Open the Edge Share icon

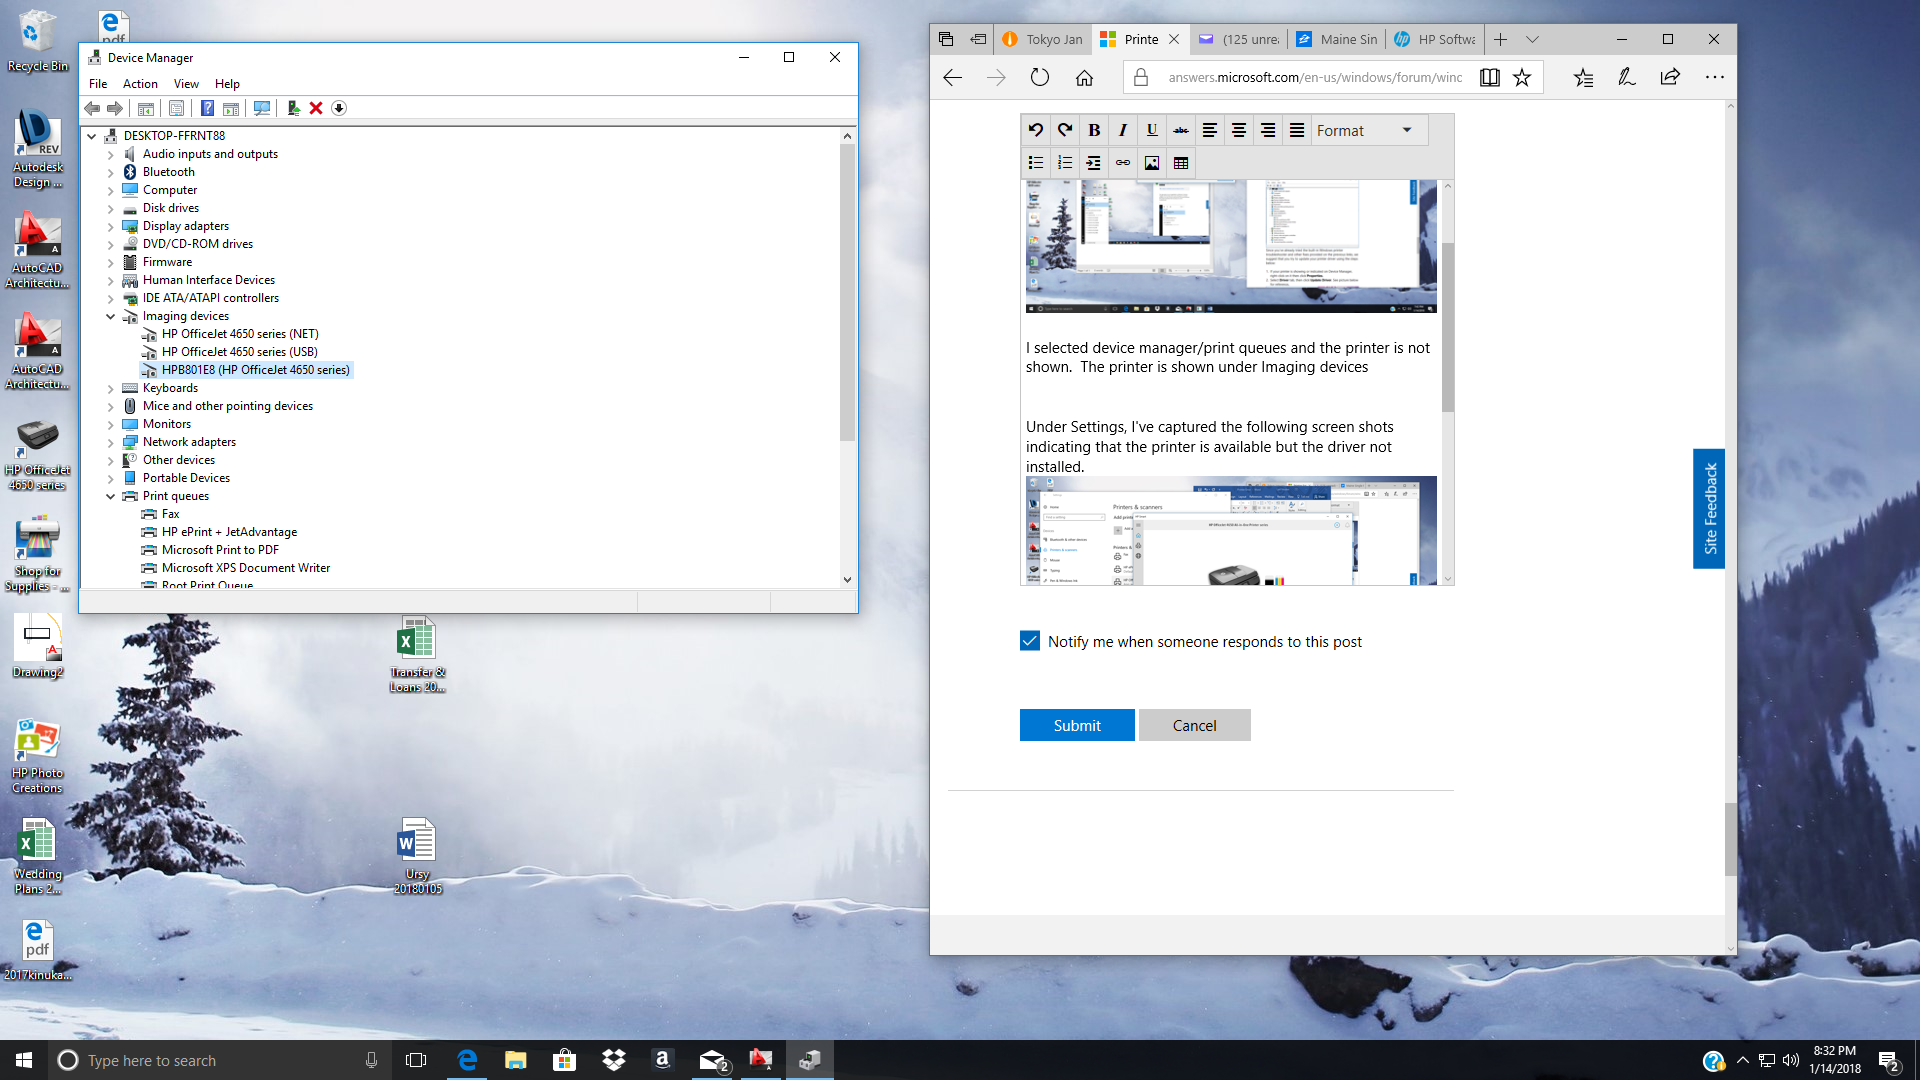pyautogui.click(x=1670, y=77)
